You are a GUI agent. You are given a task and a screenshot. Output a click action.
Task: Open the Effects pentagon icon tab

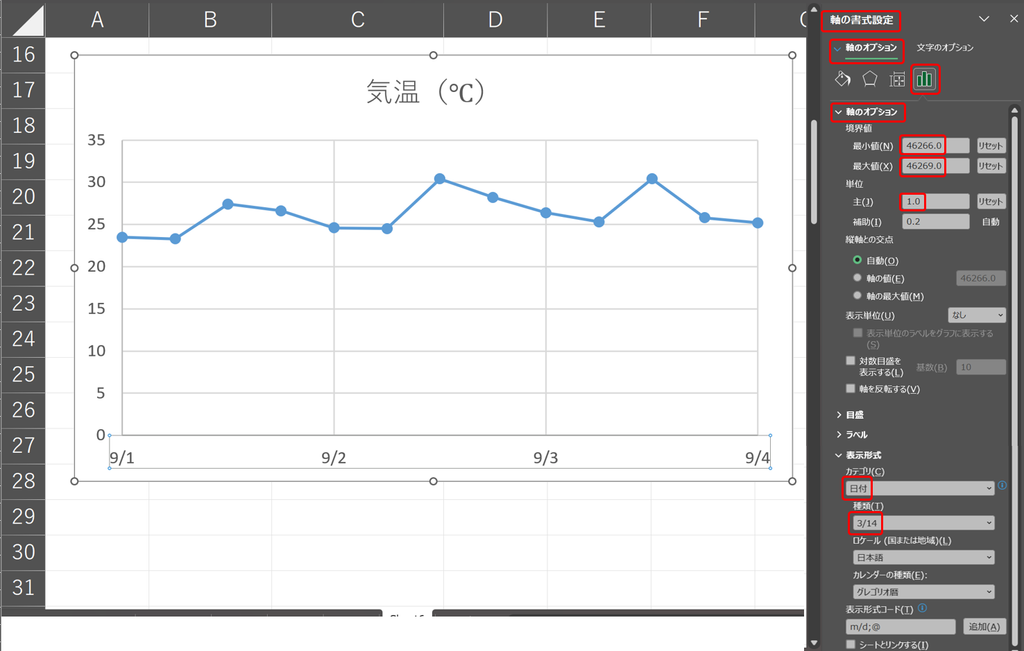[869, 80]
